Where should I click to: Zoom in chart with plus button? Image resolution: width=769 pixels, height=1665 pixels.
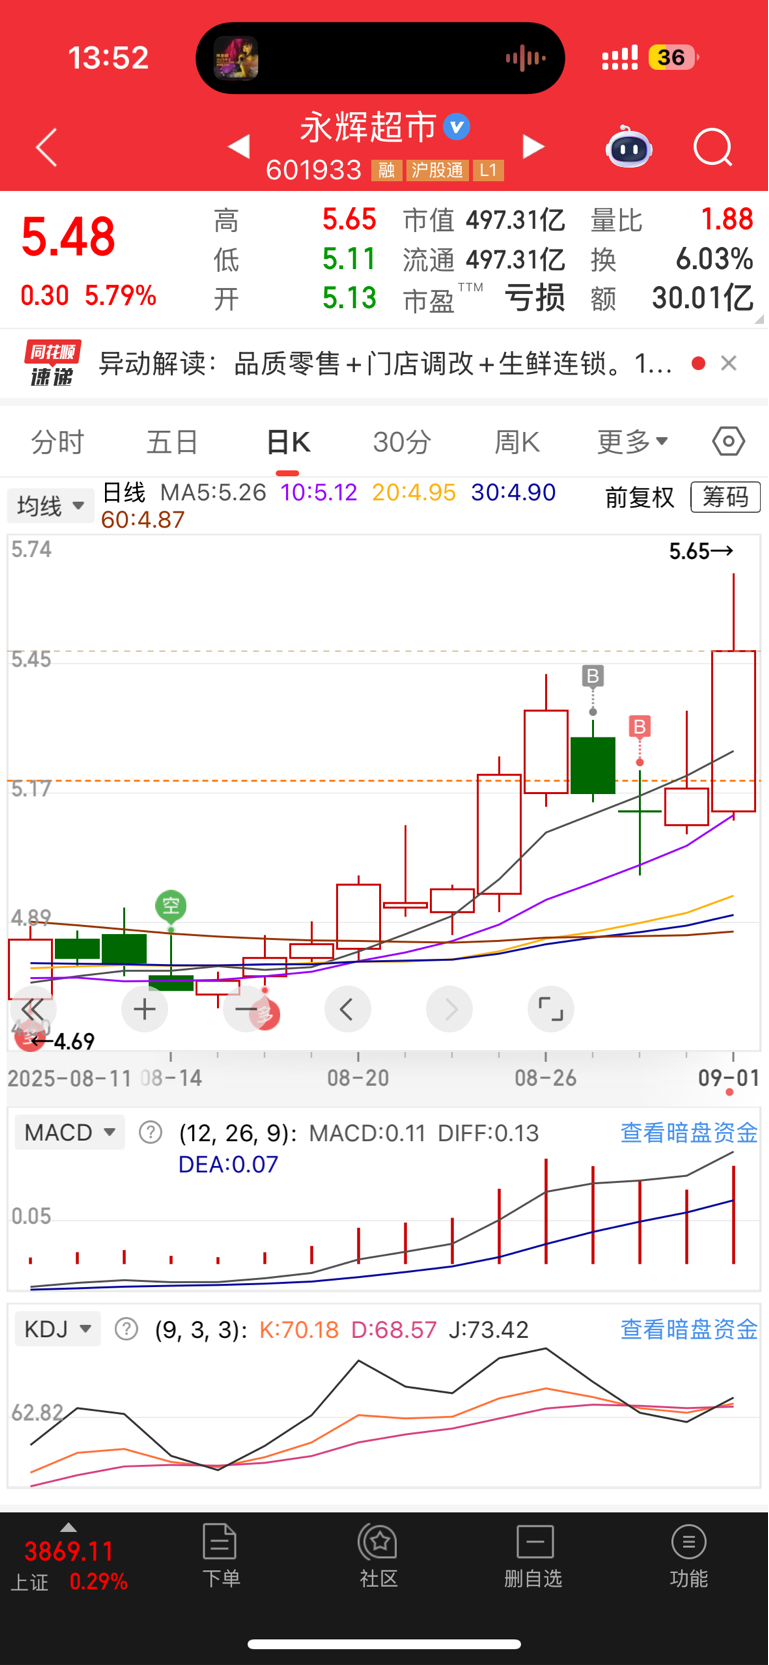click(x=144, y=1009)
